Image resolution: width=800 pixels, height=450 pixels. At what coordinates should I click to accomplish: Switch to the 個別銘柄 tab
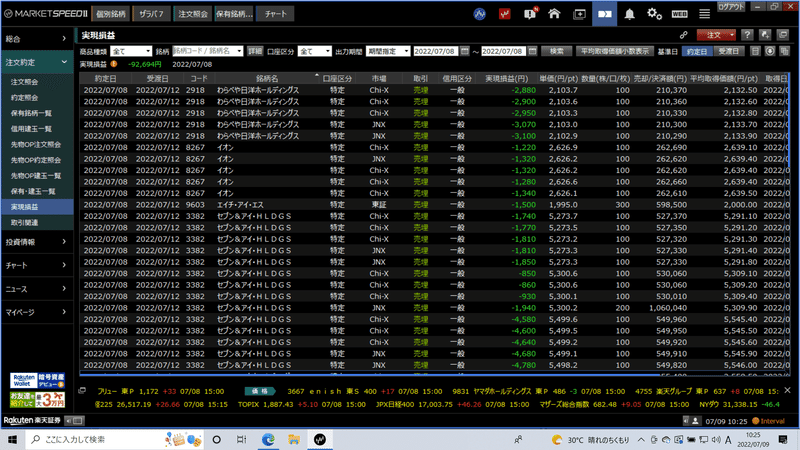pyautogui.click(x=111, y=14)
